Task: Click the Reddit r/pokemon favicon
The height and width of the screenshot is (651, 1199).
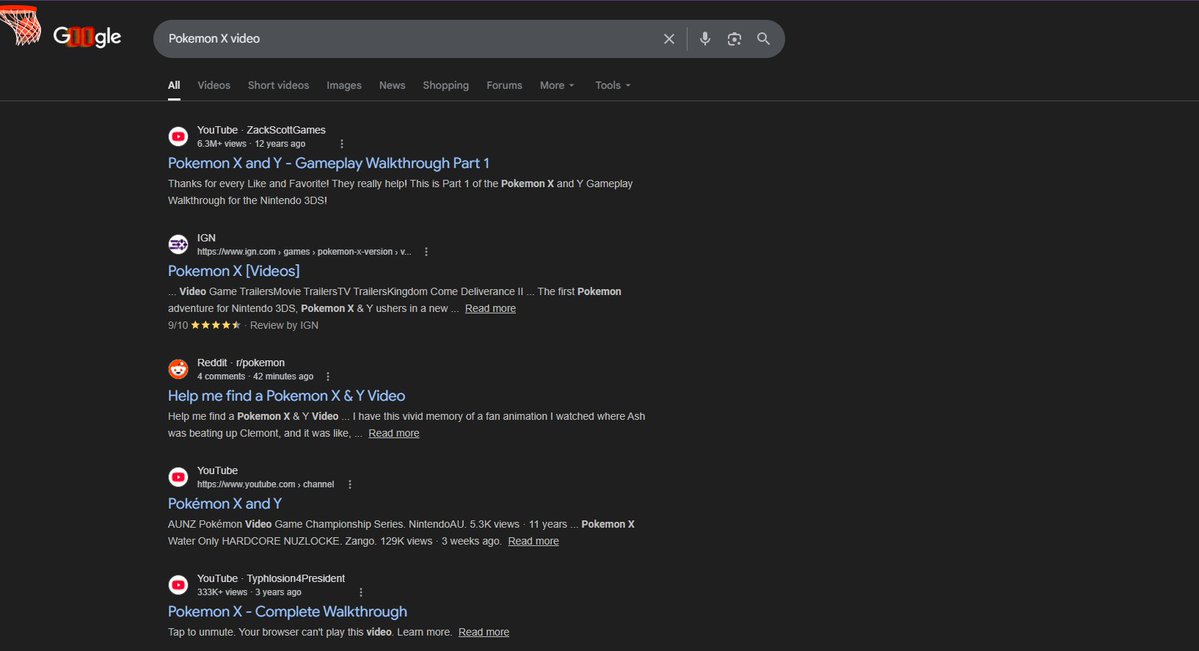Action: pyautogui.click(x=178, y=369)
